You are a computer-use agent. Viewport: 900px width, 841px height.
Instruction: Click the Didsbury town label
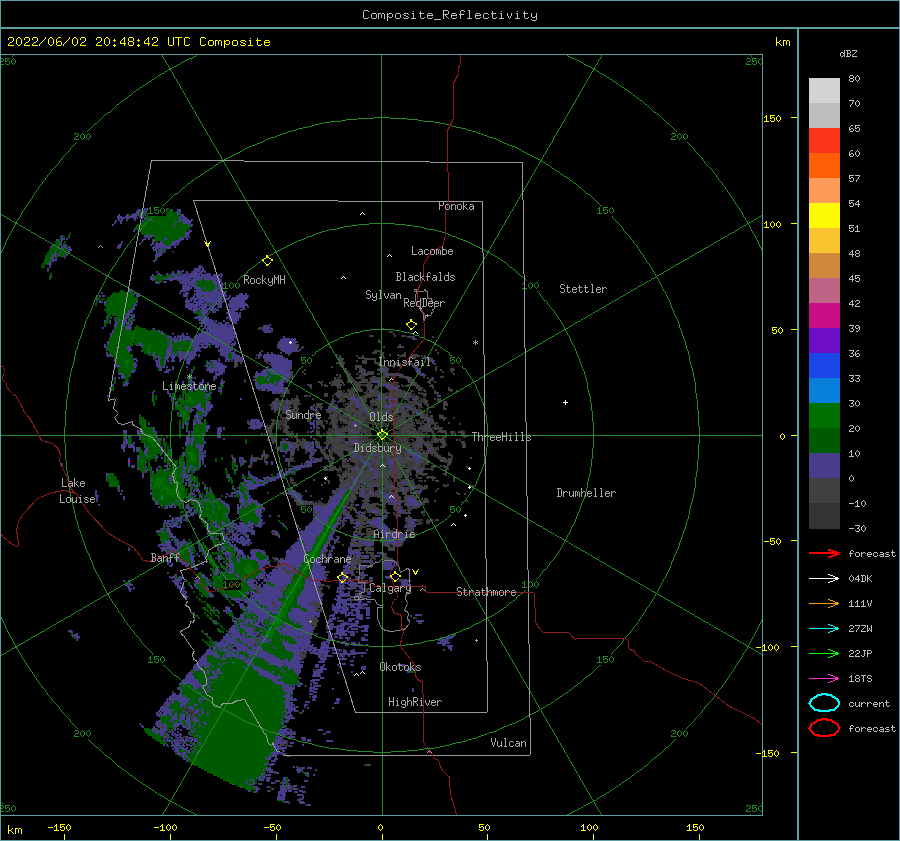pyautogui.click(x=377, y=448)
